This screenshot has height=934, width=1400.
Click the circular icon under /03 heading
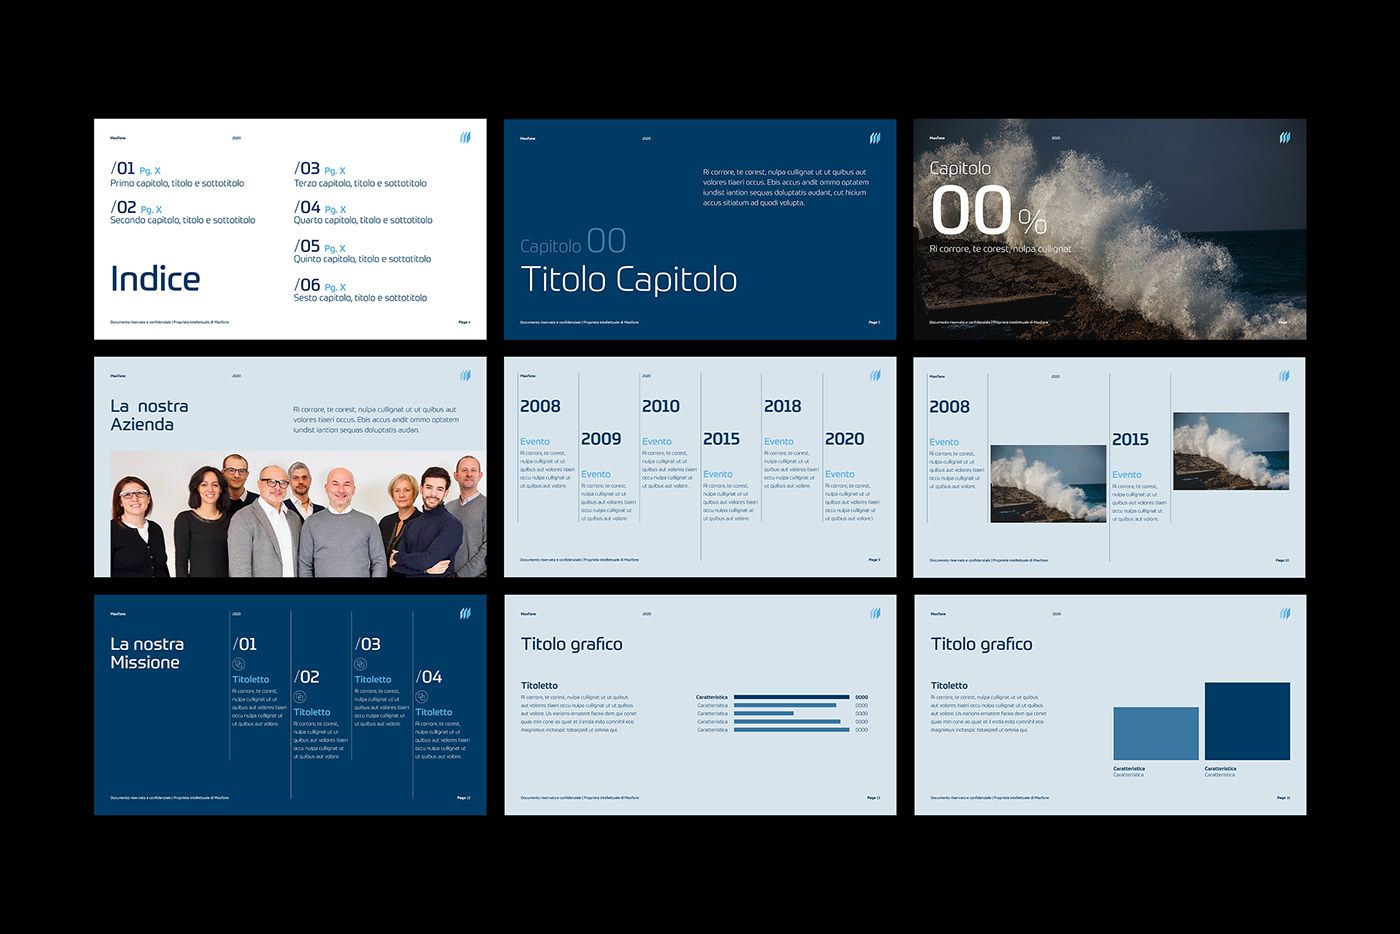click(360, 664)
